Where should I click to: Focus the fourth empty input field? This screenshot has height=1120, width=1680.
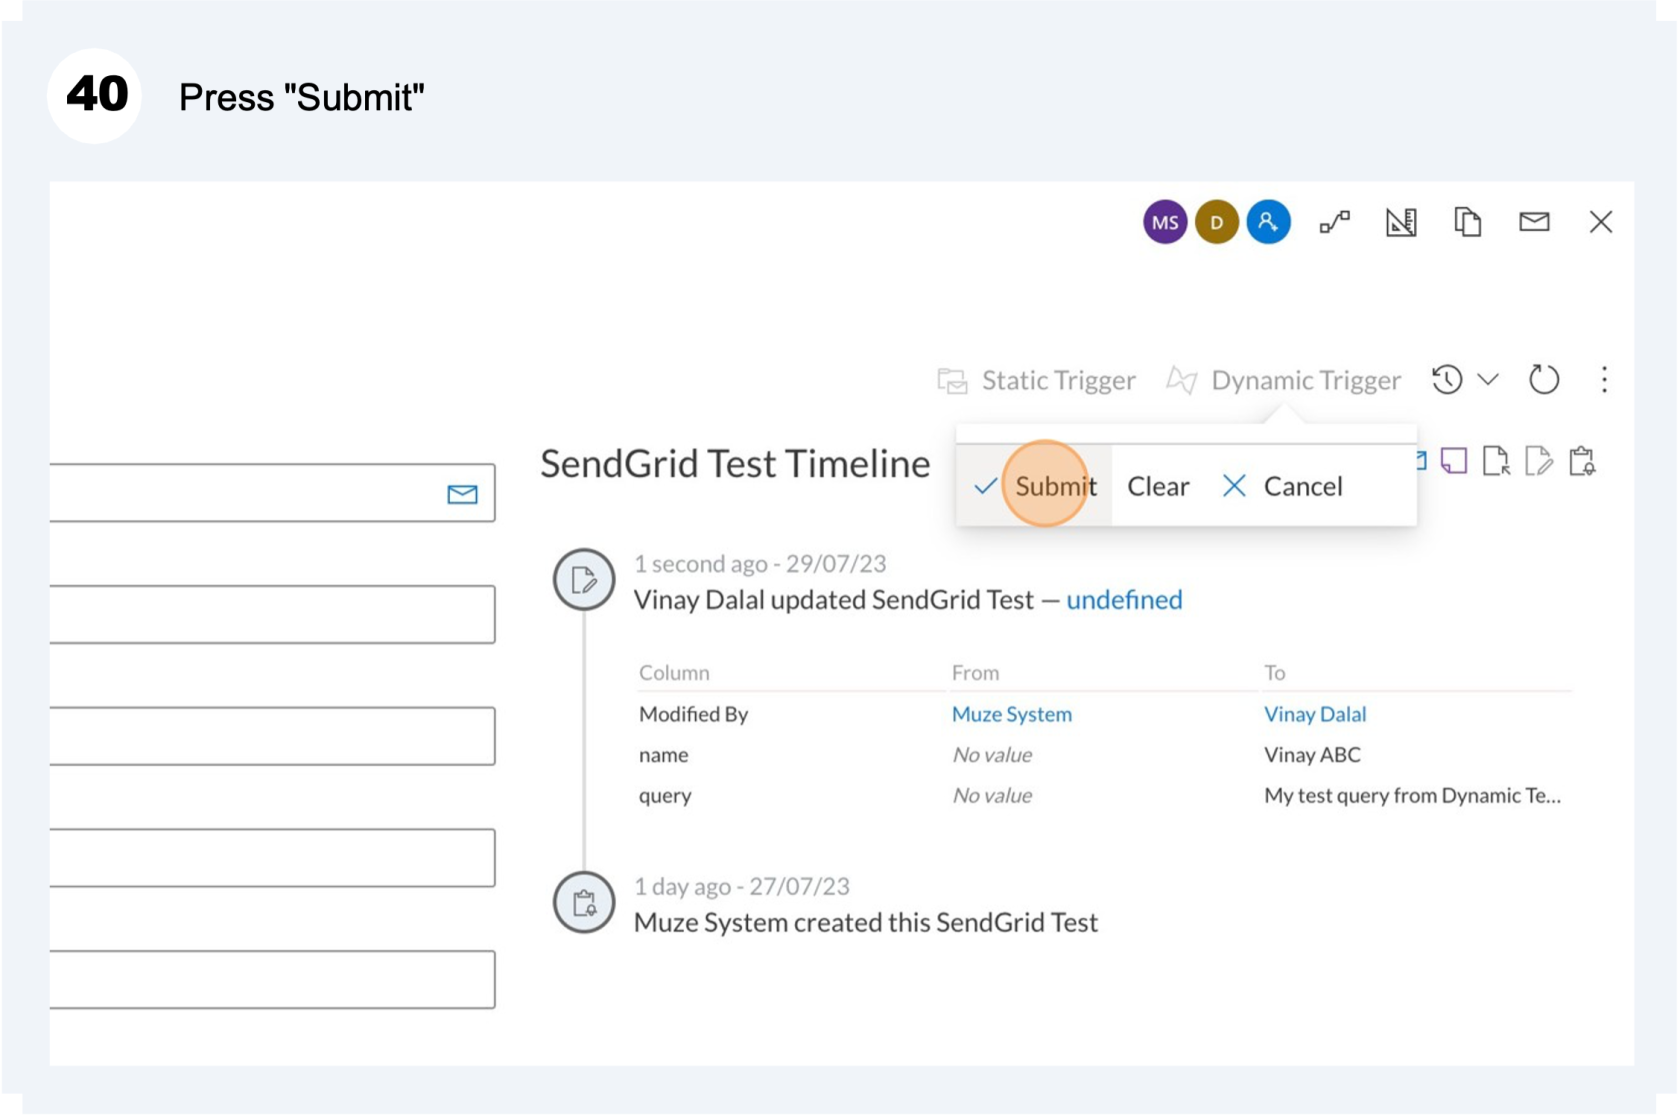(271, 858)
